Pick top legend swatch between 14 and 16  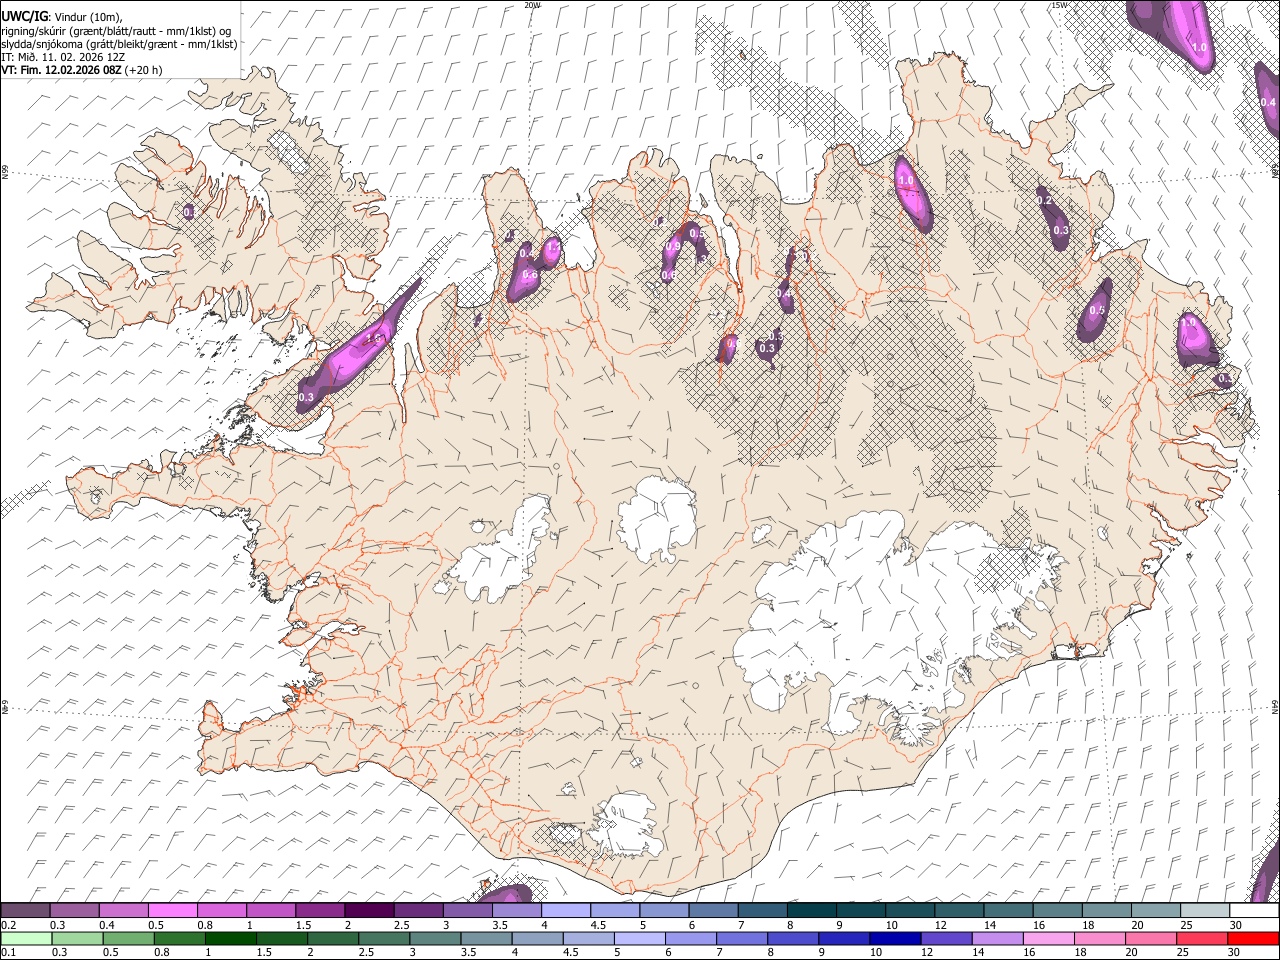[1008, 911]
